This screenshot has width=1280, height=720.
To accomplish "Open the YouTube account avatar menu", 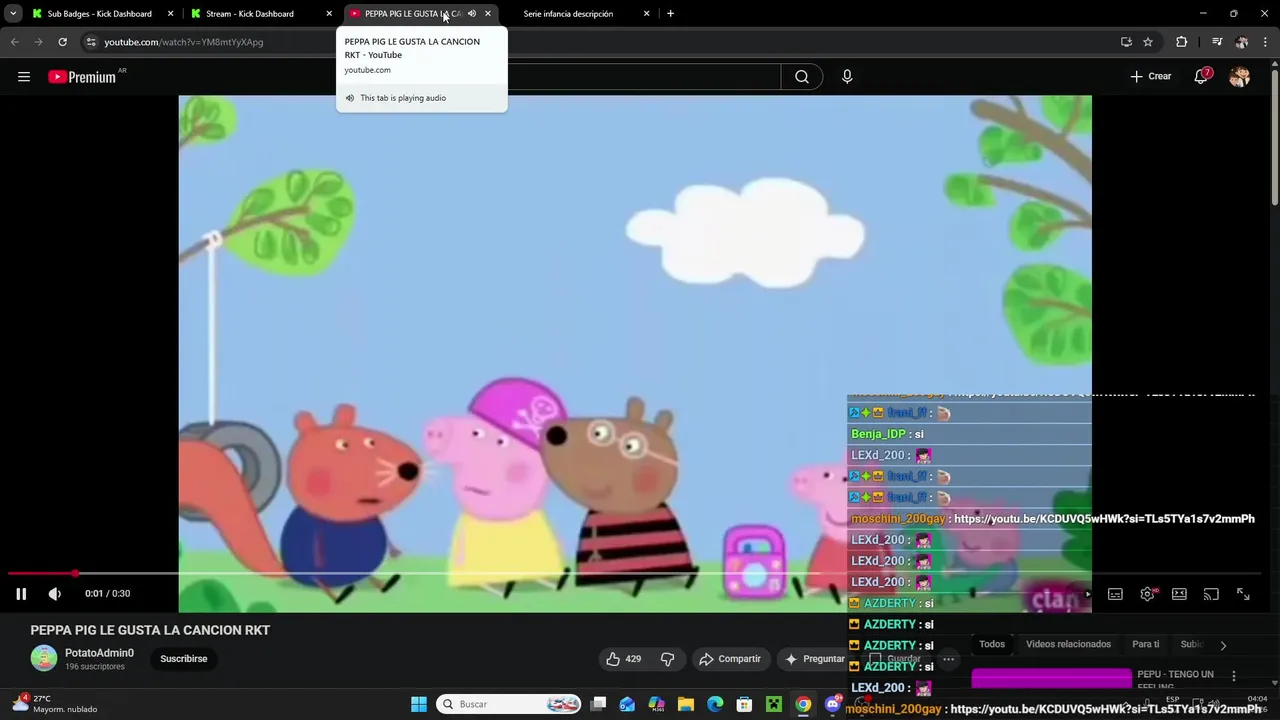I will (x=1239, y=77).
